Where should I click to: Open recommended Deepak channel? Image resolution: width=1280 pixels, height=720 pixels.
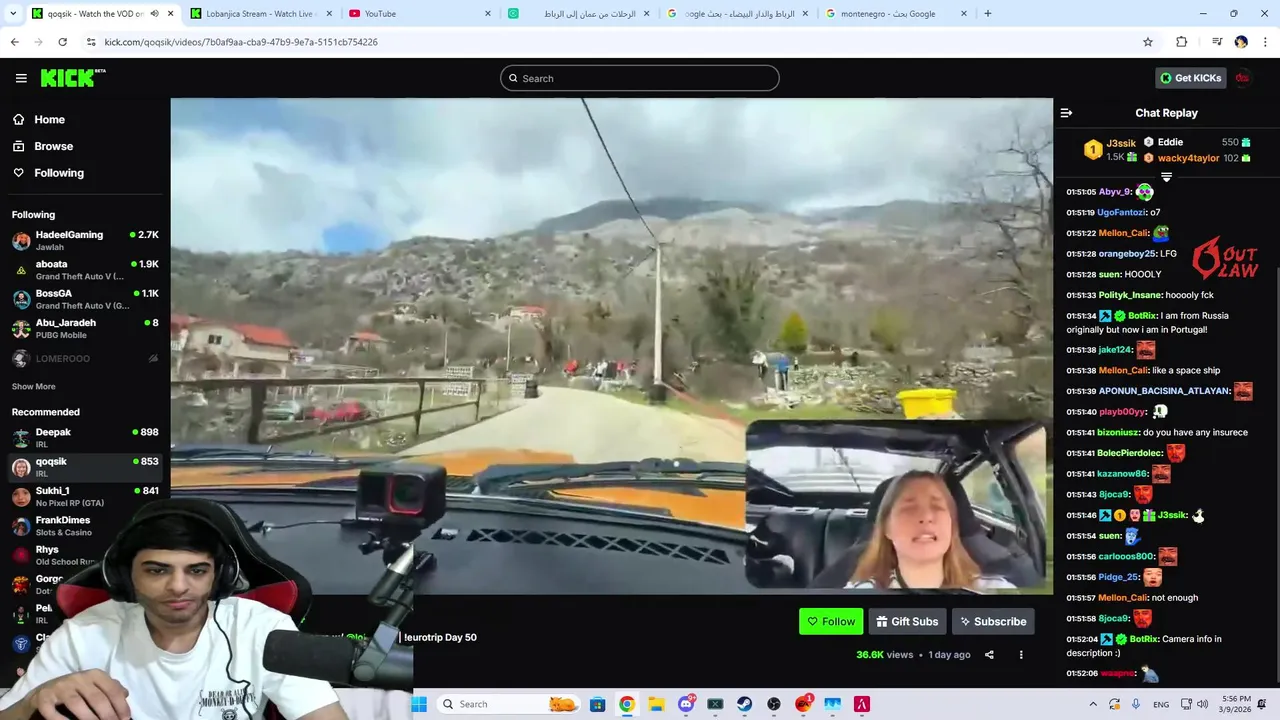[85, 437]
